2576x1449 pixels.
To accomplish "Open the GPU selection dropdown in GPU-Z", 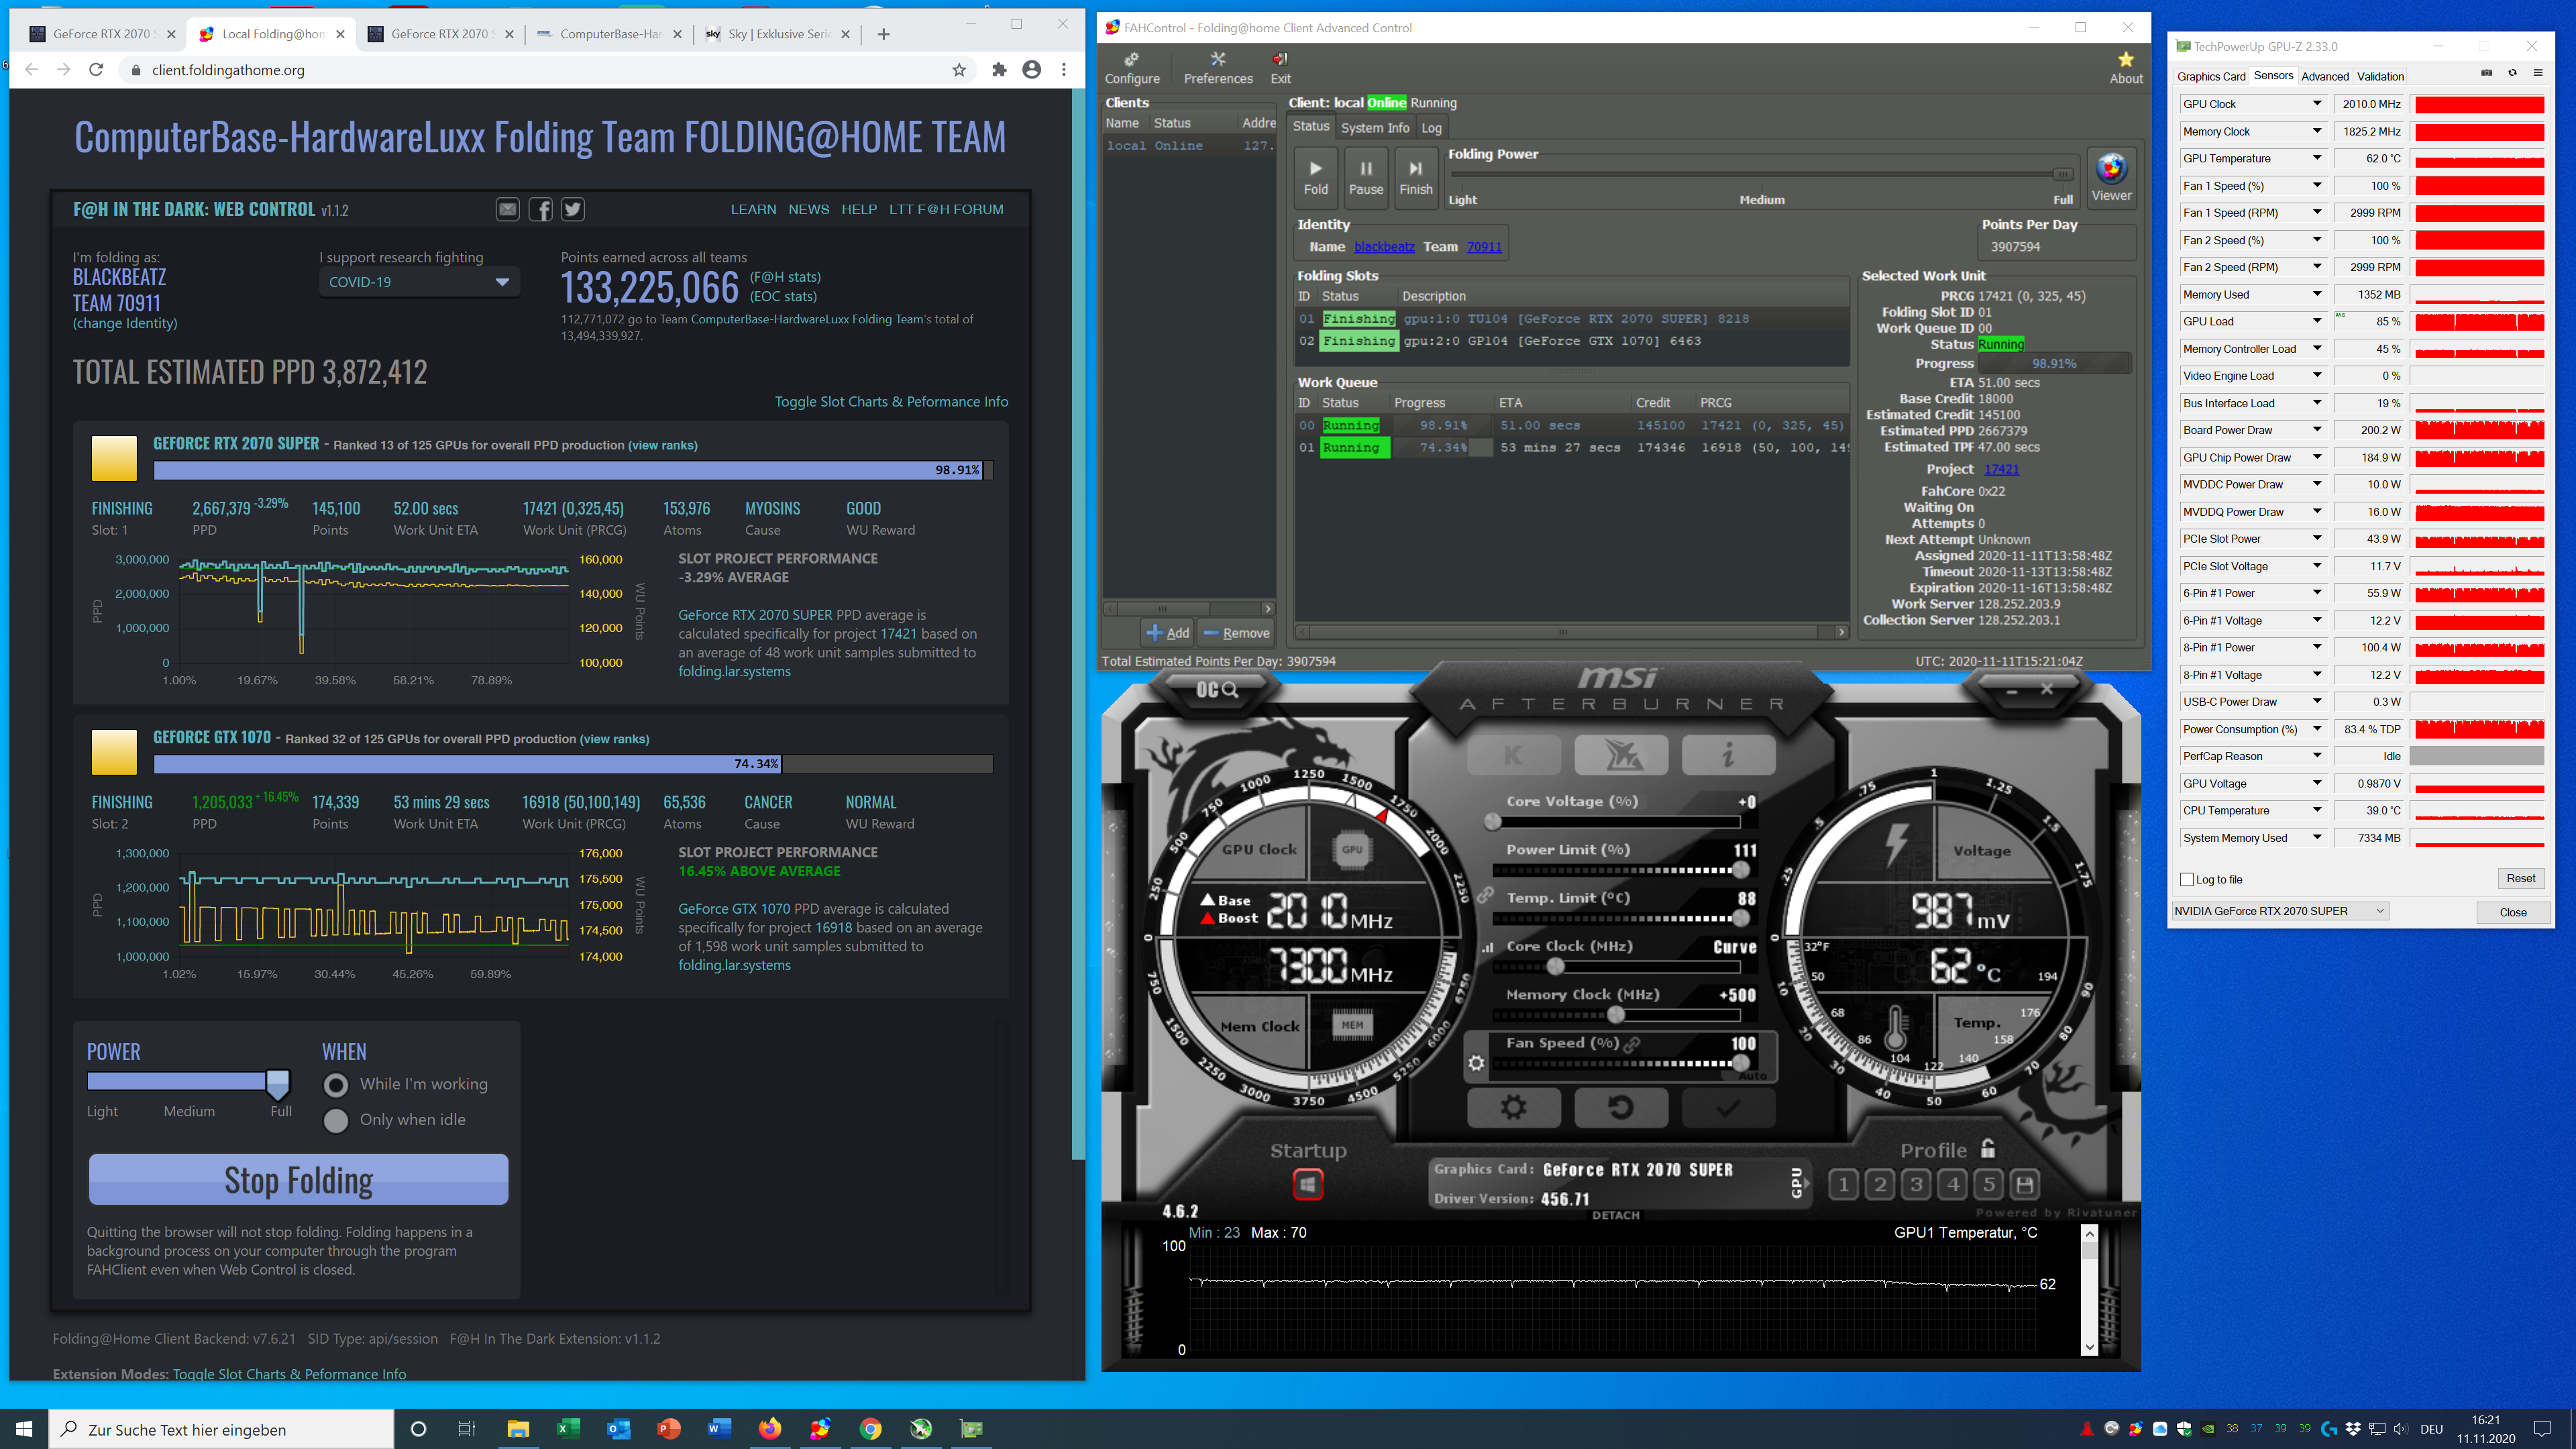I will tap(2280, 911).
